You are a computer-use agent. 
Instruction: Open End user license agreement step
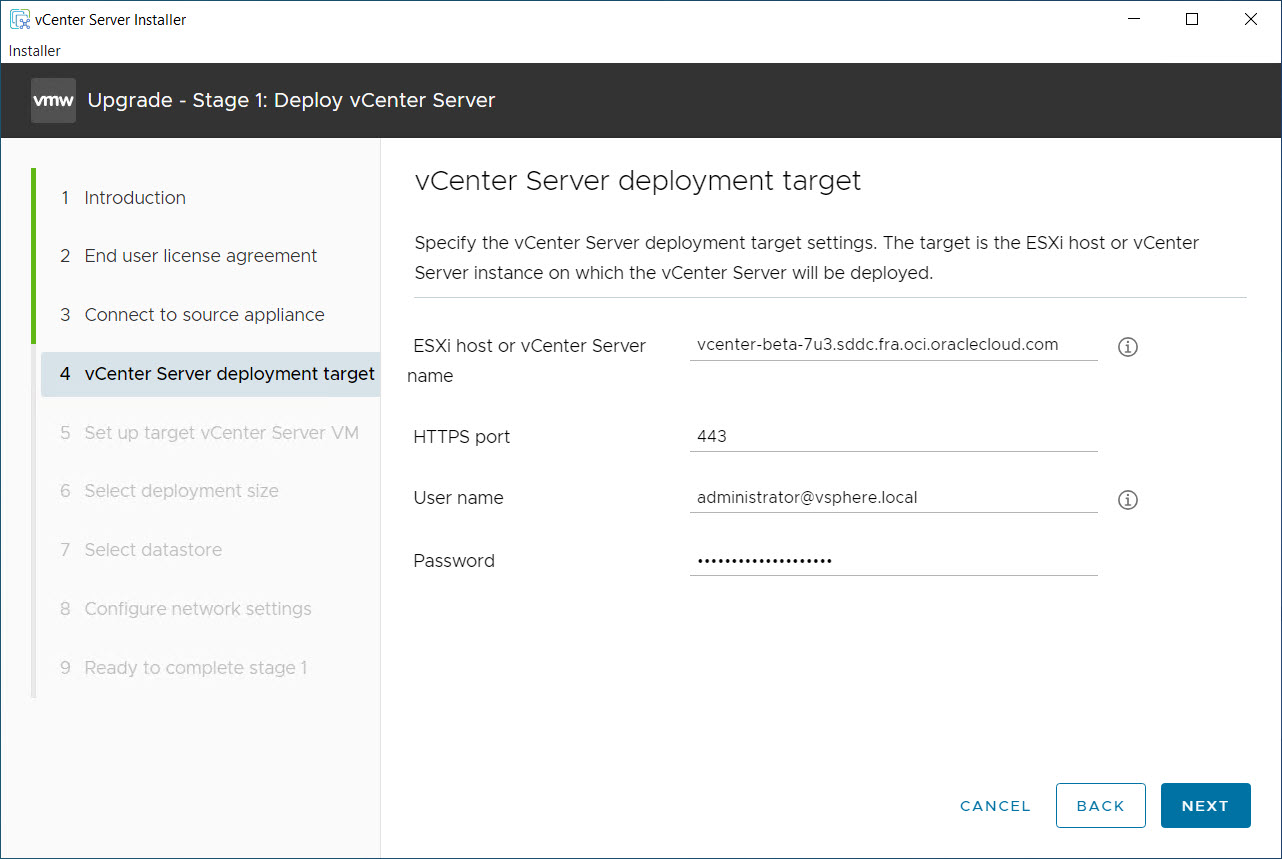click(200, 256)
